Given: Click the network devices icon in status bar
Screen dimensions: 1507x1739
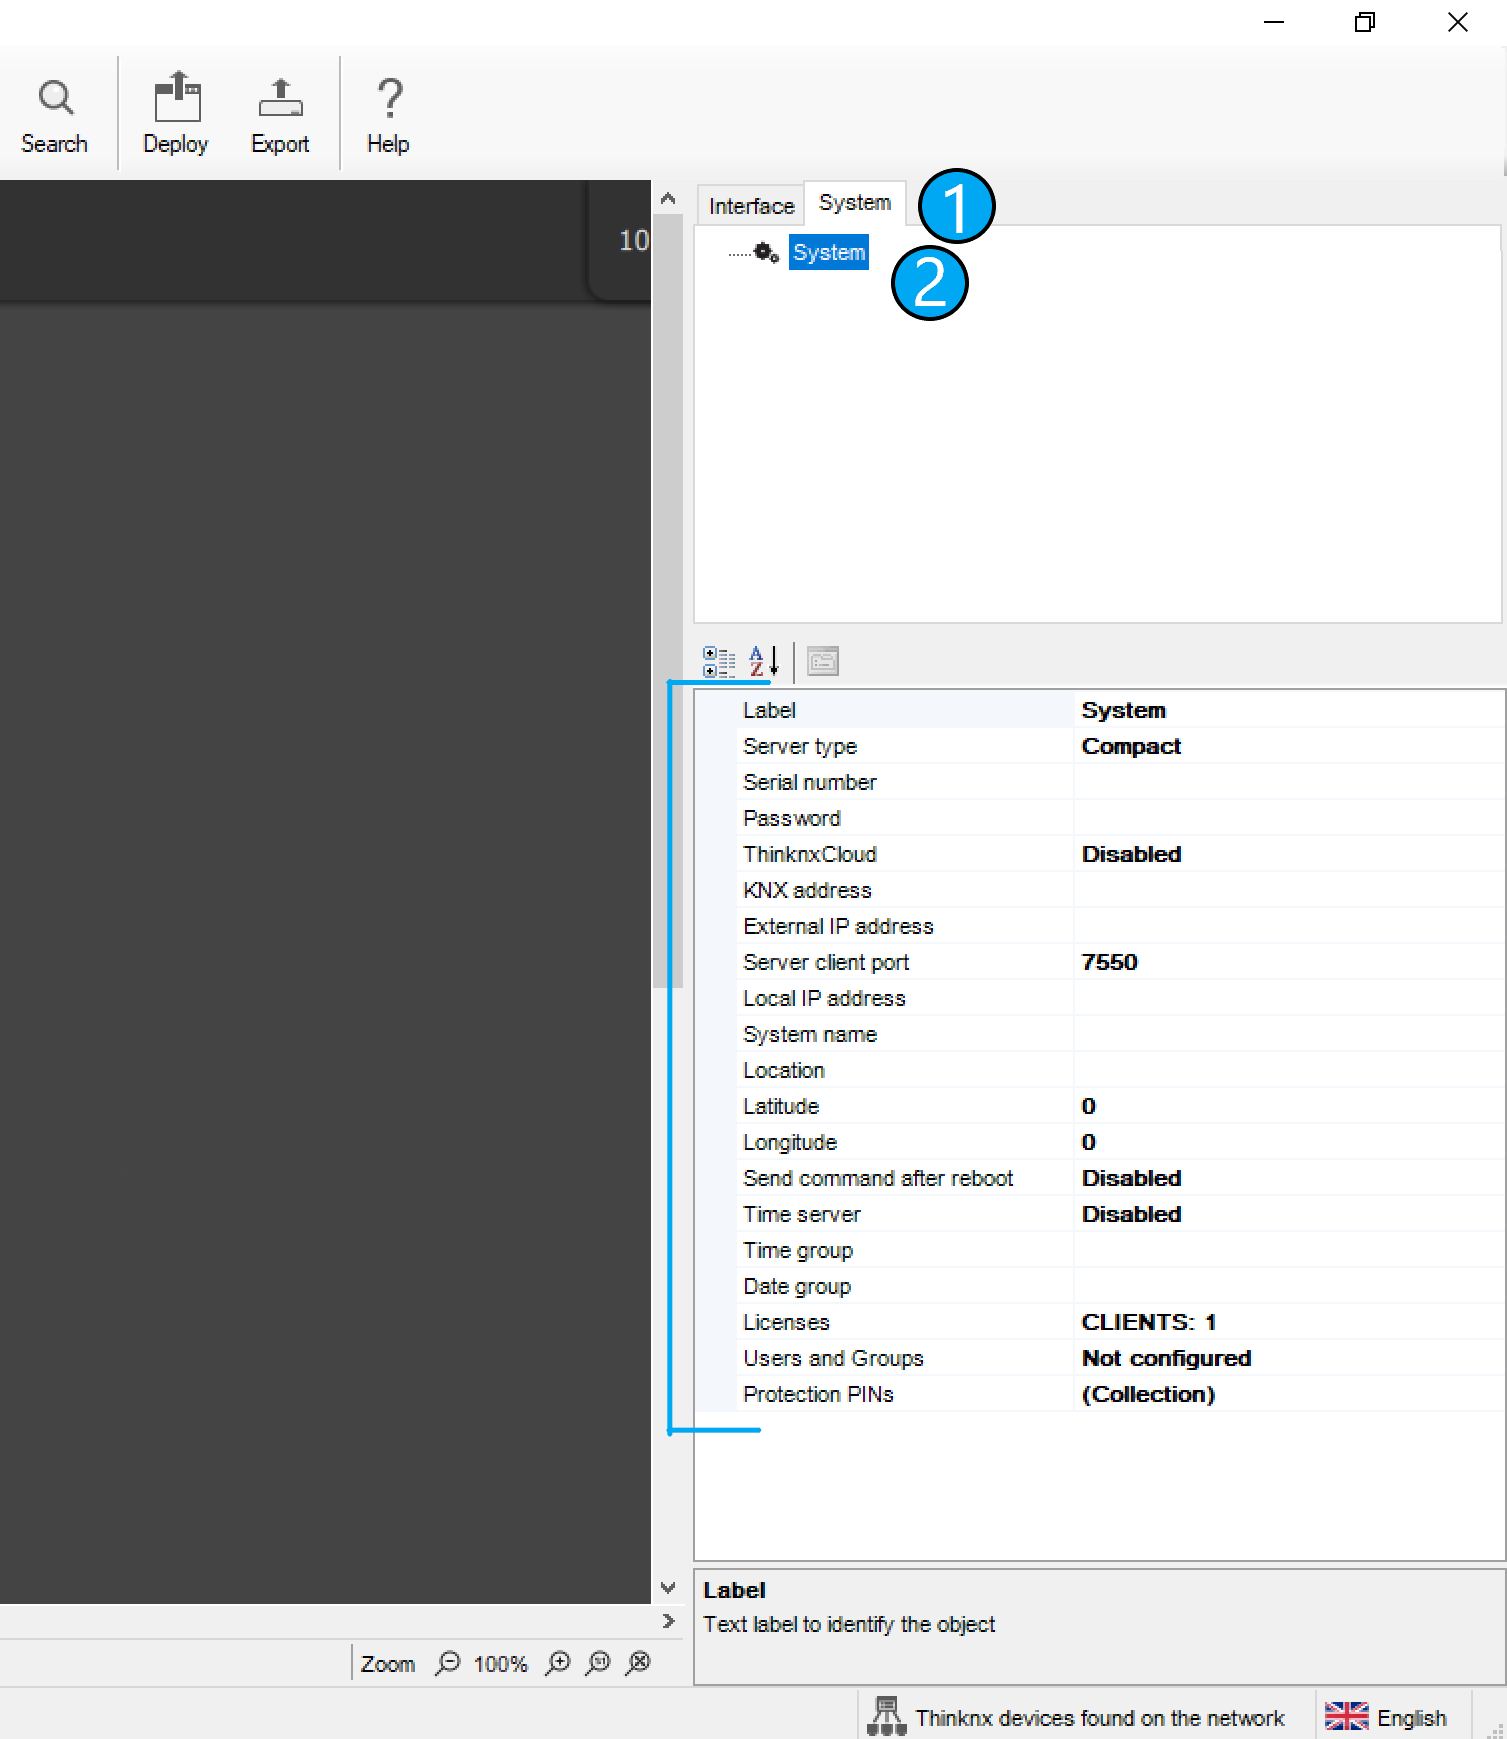Looking at the screenshot, I should 886,1716.
